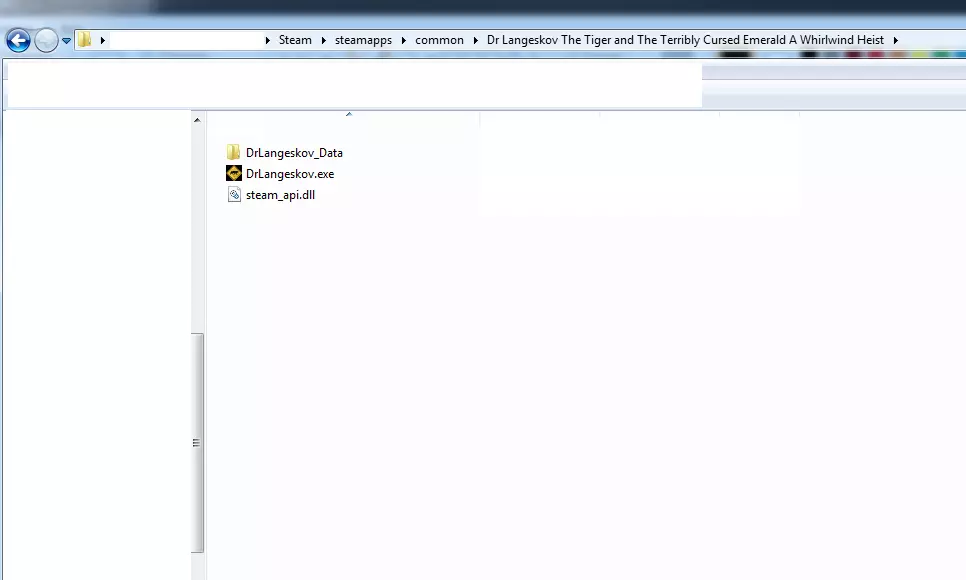This screenshot has height=580, width=966.
Task: Click the greyed-out Forward navigation button
Action: [x=46, y=41]
